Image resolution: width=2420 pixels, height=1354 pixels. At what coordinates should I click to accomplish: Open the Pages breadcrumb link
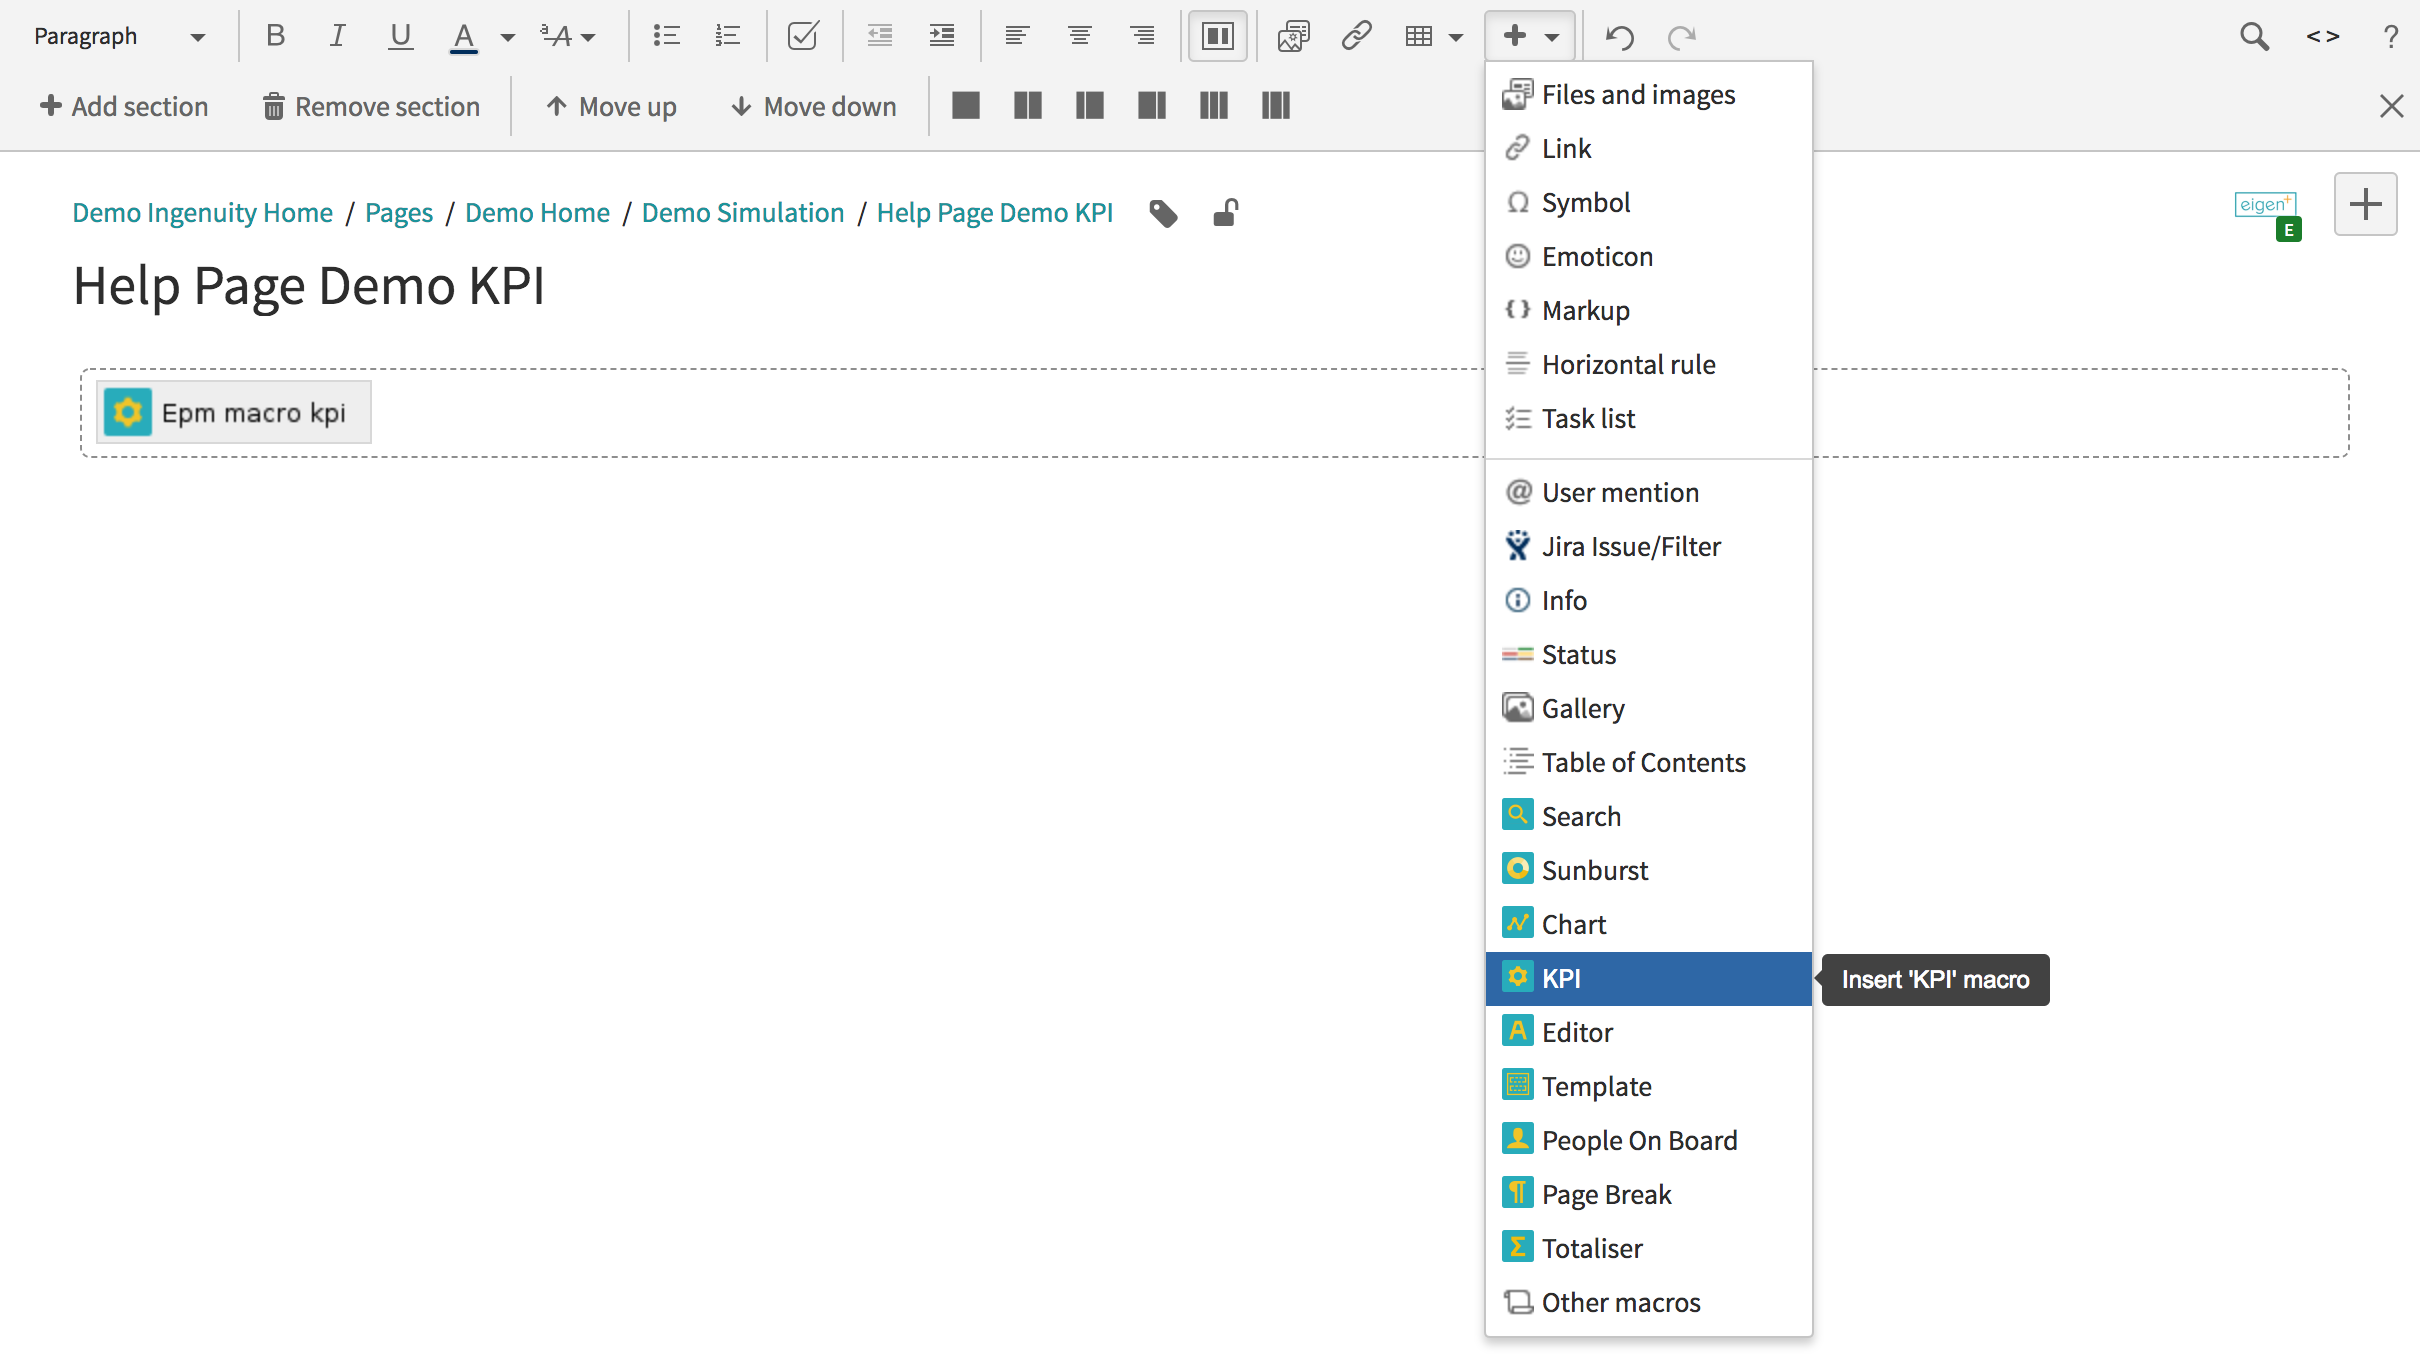point(399,213)
